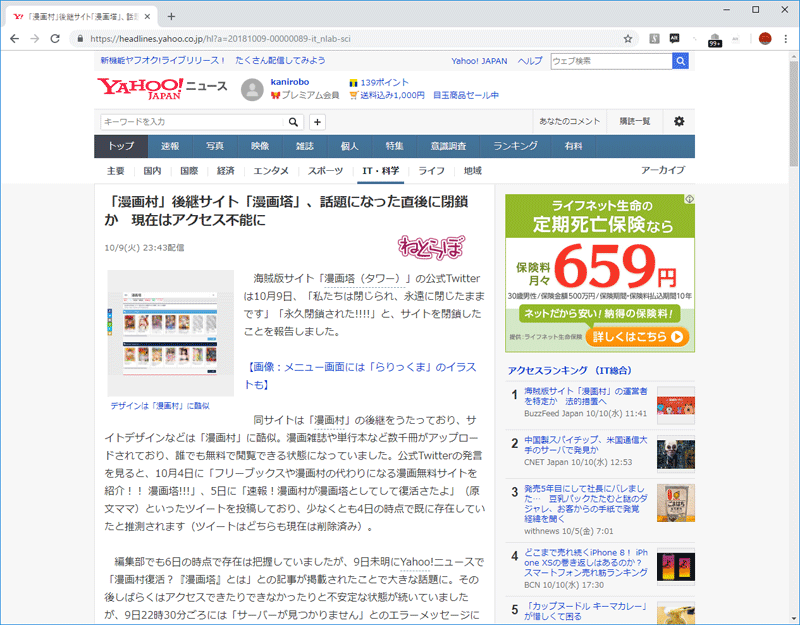Click the URL address bar
The height and width of the screenshot is (625, 800).
352,39
